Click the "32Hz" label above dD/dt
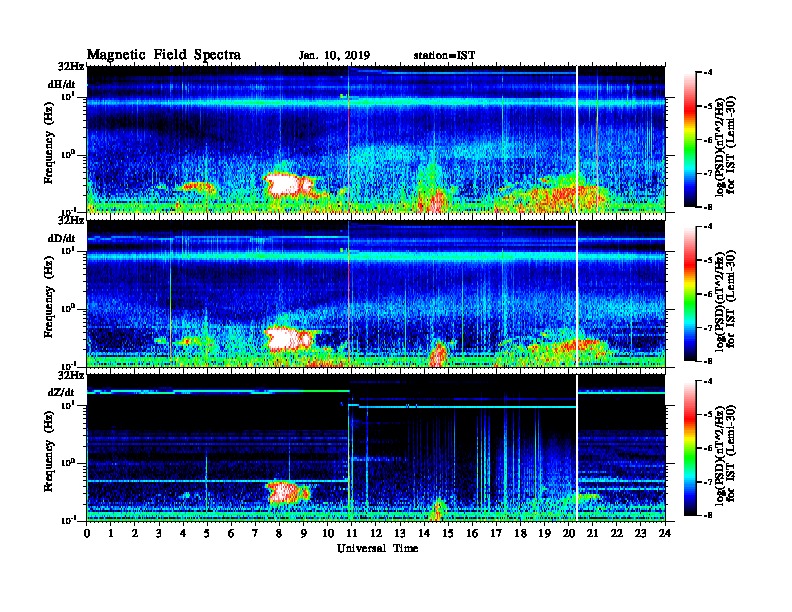792x612 pixels. 71,221
